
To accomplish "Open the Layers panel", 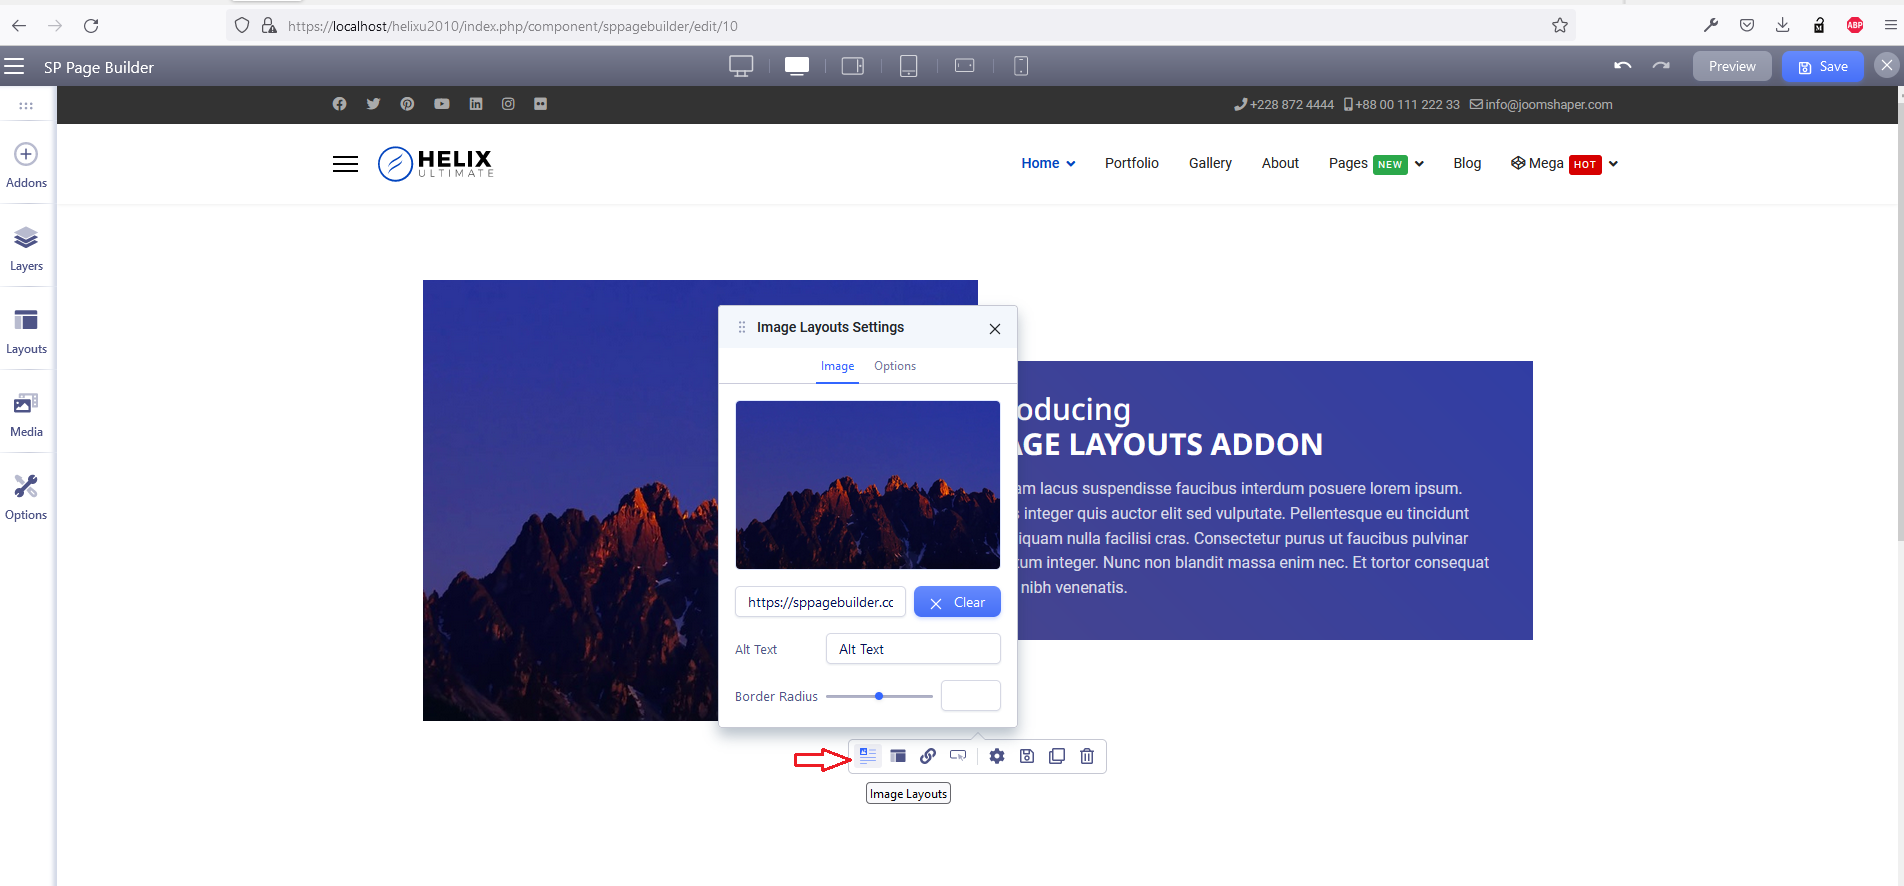I will 26,248.
